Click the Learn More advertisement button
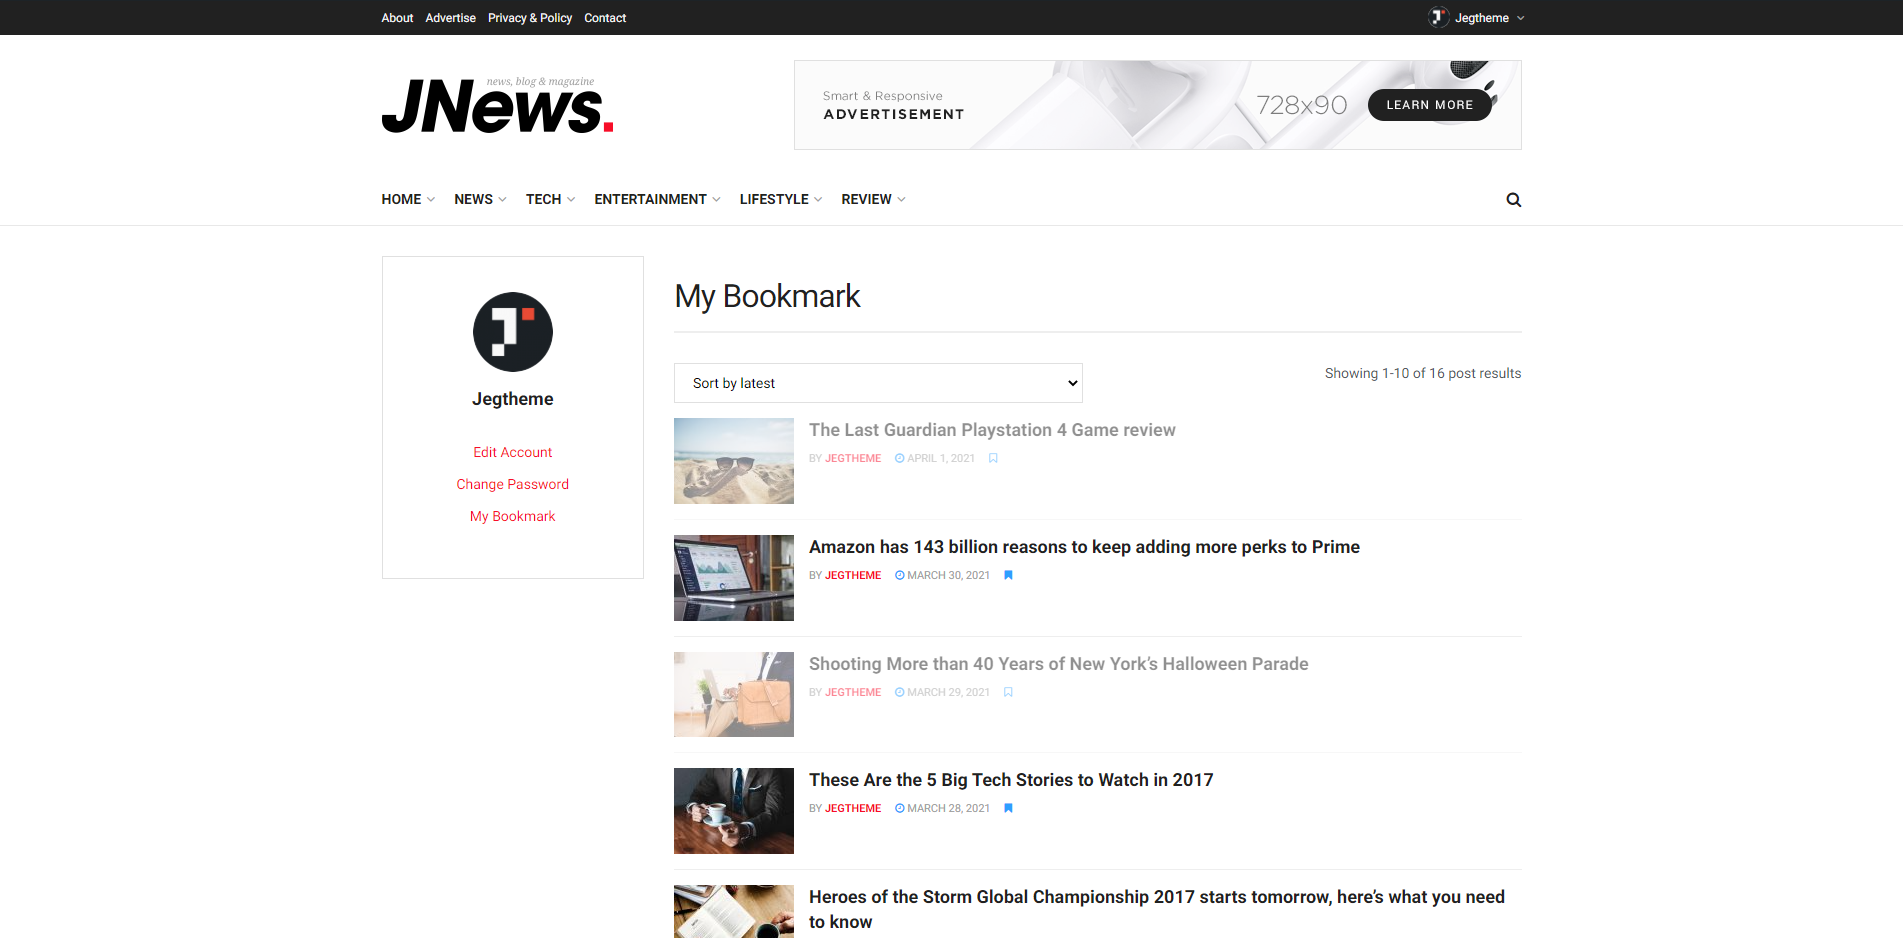1903x938 pixels. click(x=1428, y=105)
